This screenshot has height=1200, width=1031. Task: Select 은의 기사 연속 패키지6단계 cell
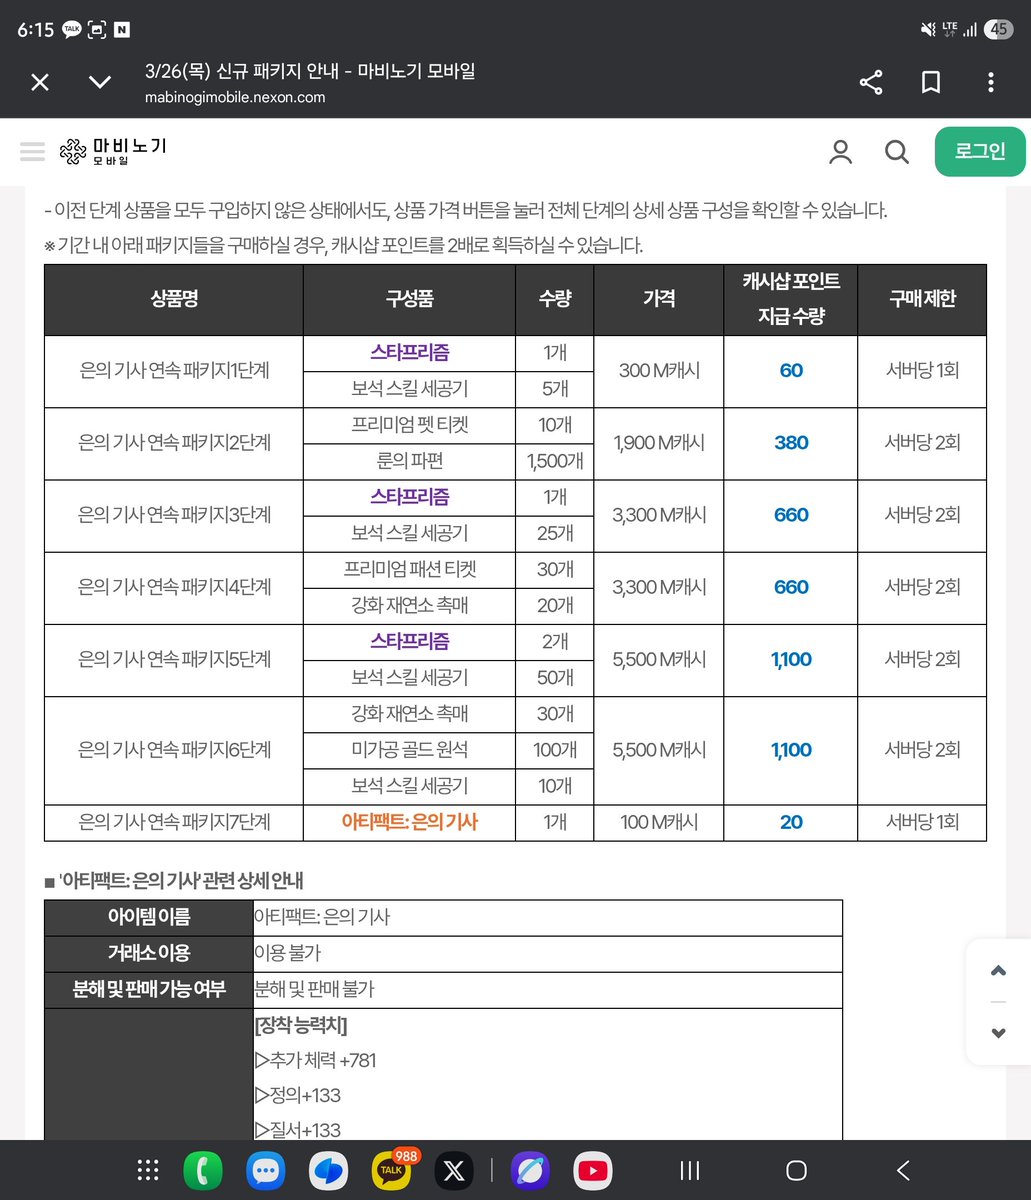(x=174, y=750)
